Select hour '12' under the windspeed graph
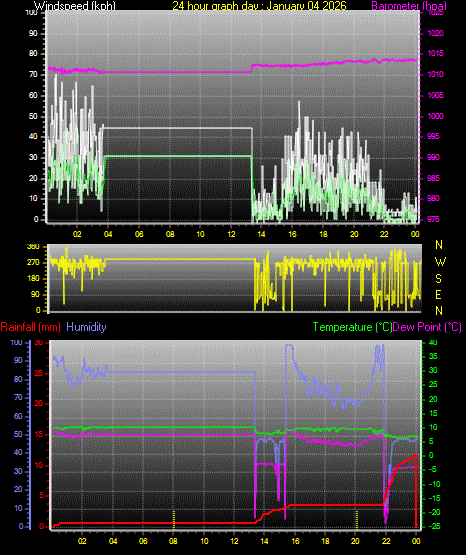 pyautogui.click(x=231, y=234)
